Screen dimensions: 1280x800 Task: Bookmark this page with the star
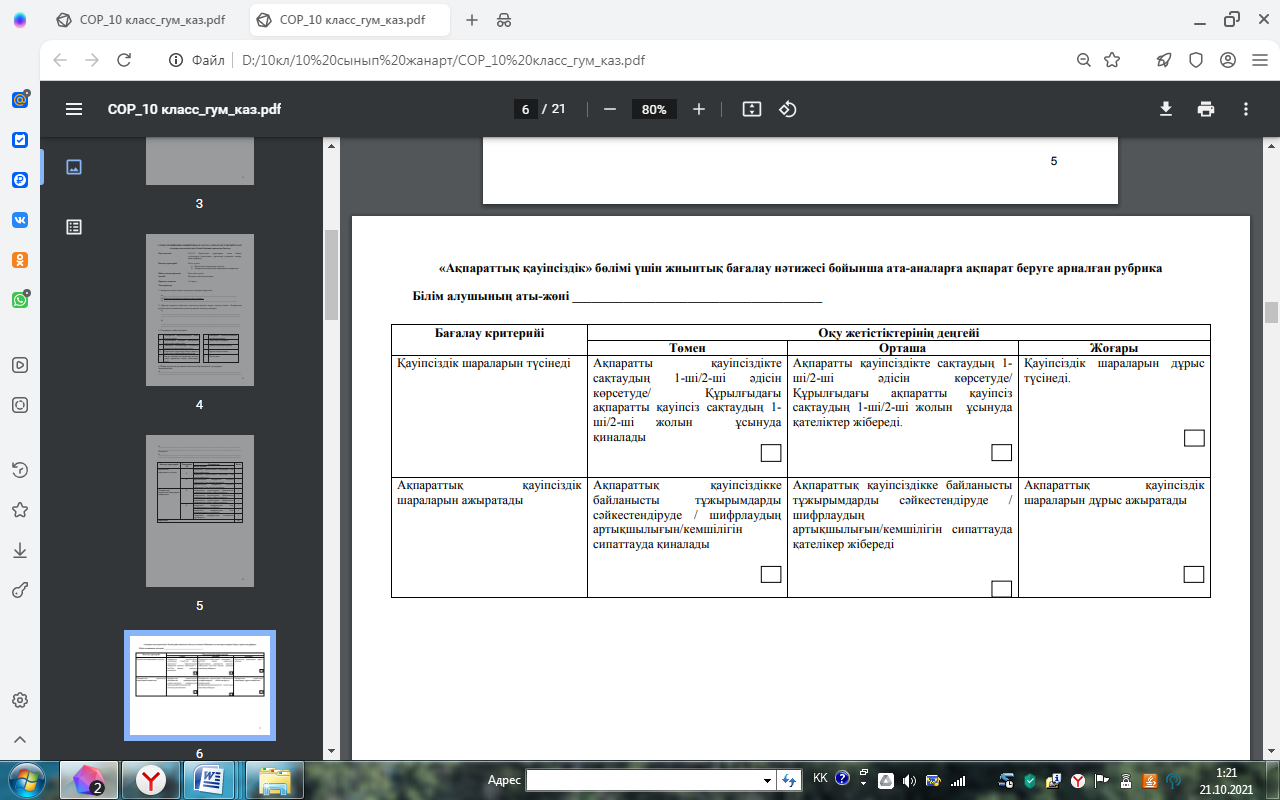point(1112,60)
